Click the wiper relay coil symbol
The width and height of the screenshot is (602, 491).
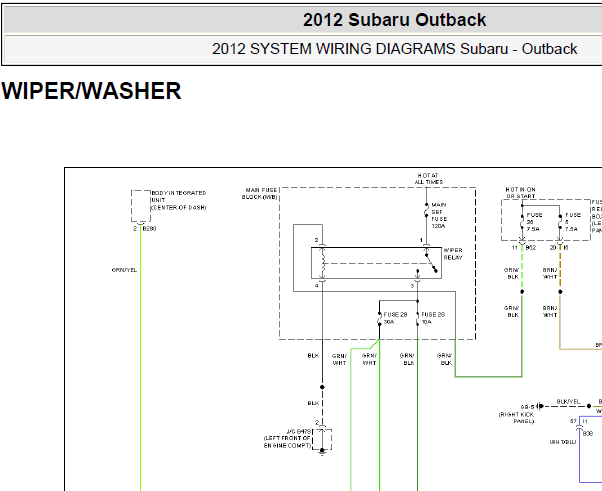[x=323, y=263]
